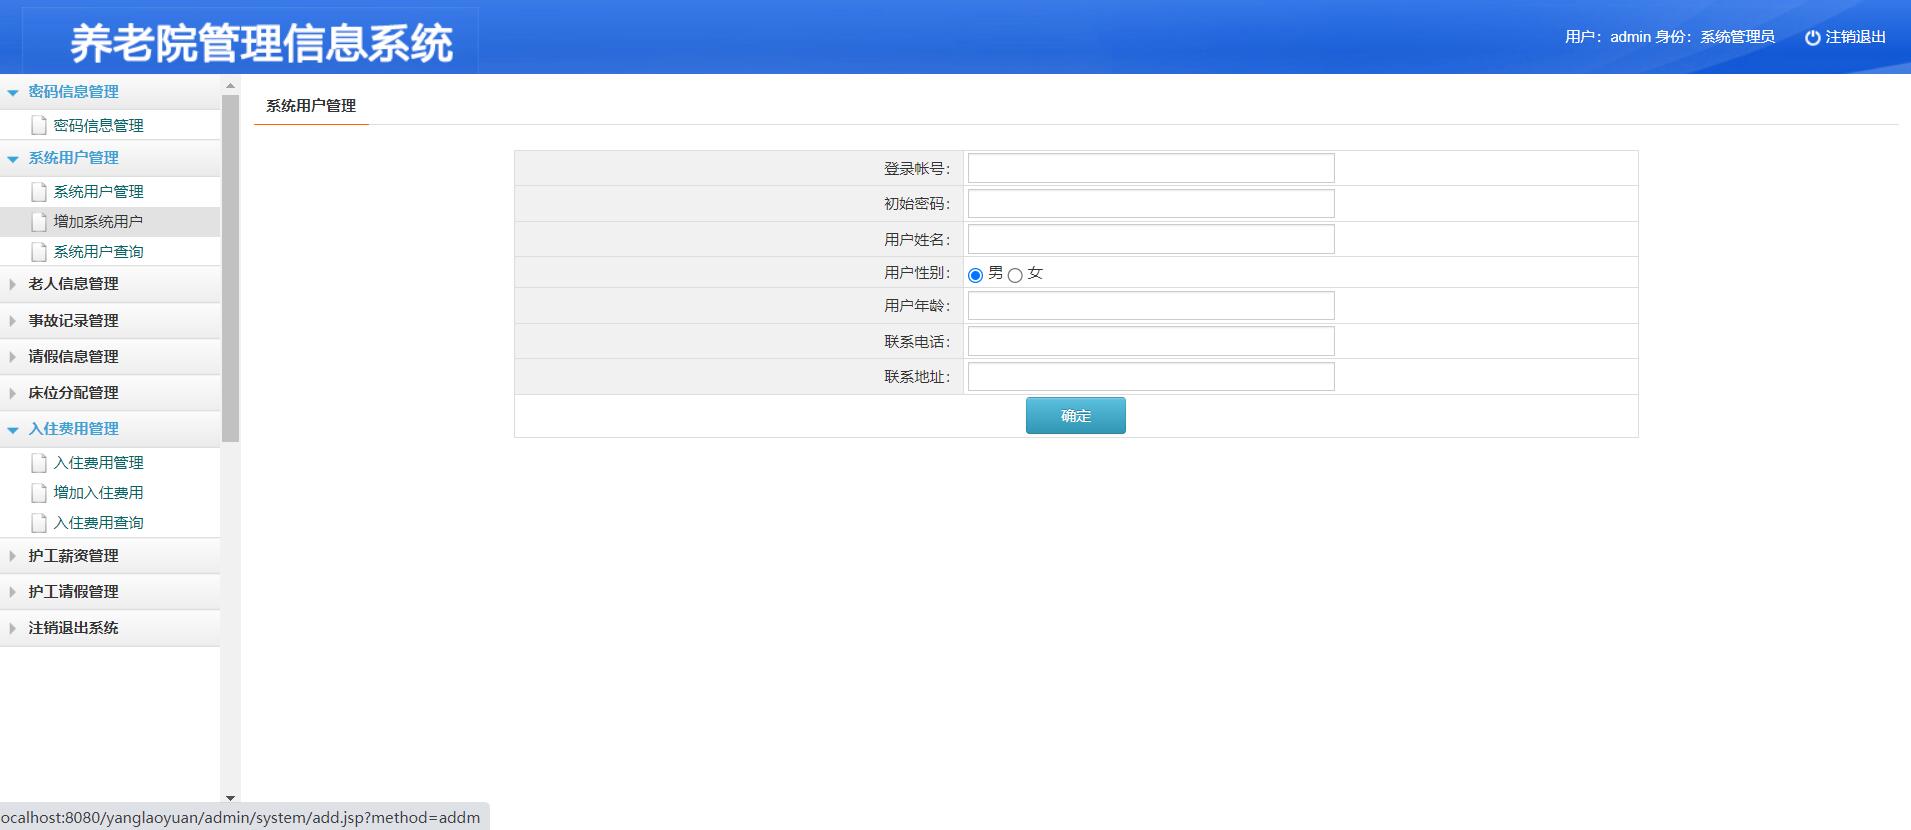Click the sidebar scrollbar up arrow
The image size is (1911, 830).
click(x=230, y=86)
